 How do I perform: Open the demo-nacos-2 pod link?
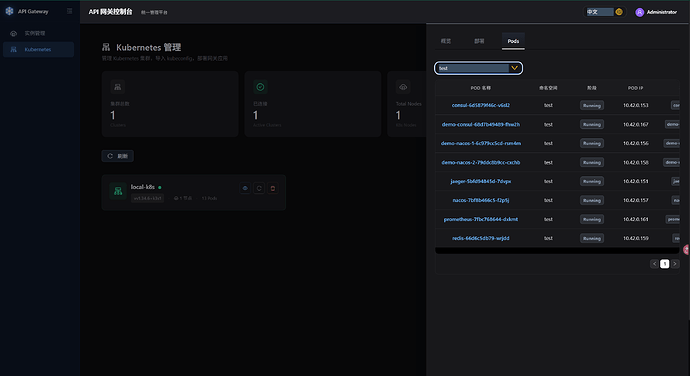(481, 162)
